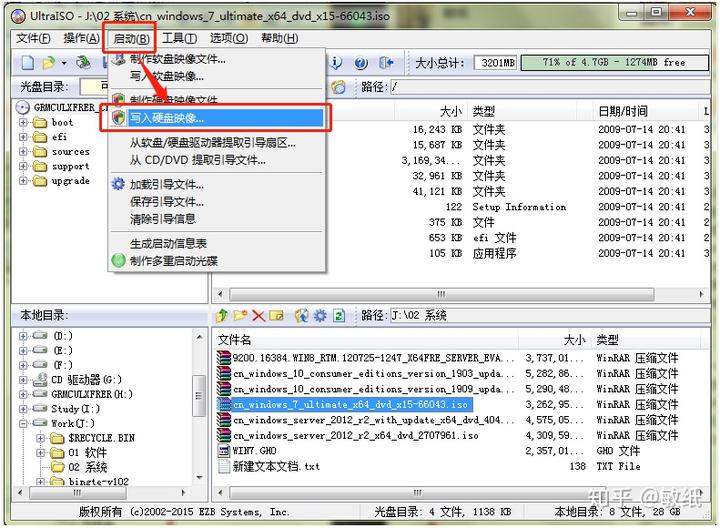The width and height of the screenshot is (720, 528).
Task: Click the New file toolbar icon
Action: click(x=28, y=62)
